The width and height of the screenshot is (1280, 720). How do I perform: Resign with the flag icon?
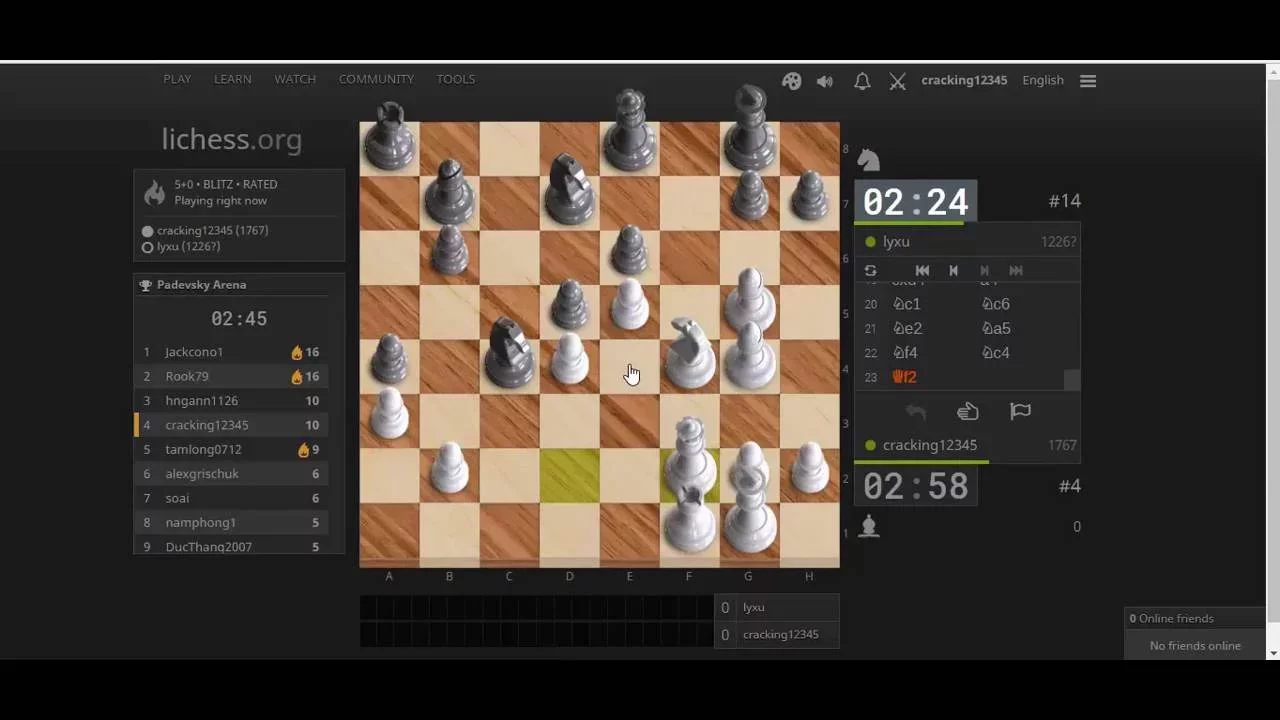1020,411
